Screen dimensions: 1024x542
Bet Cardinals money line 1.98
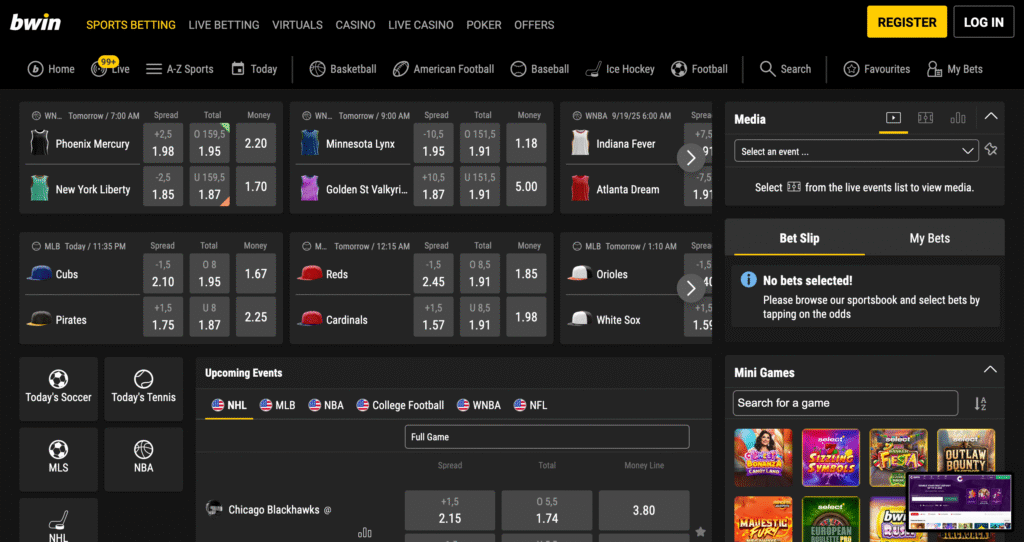point(526,317)
